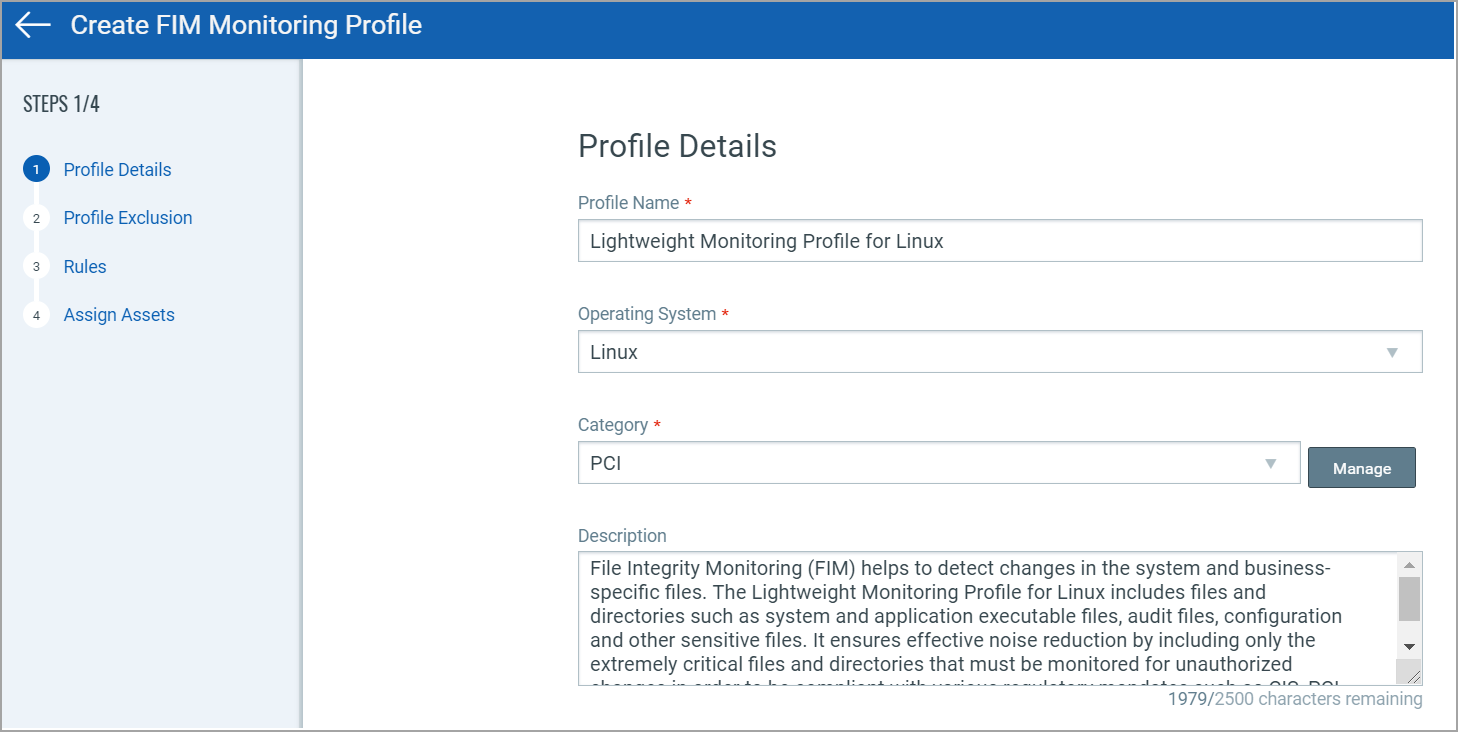
Task: Click the Operating System field label
Action: coord(647,314)
